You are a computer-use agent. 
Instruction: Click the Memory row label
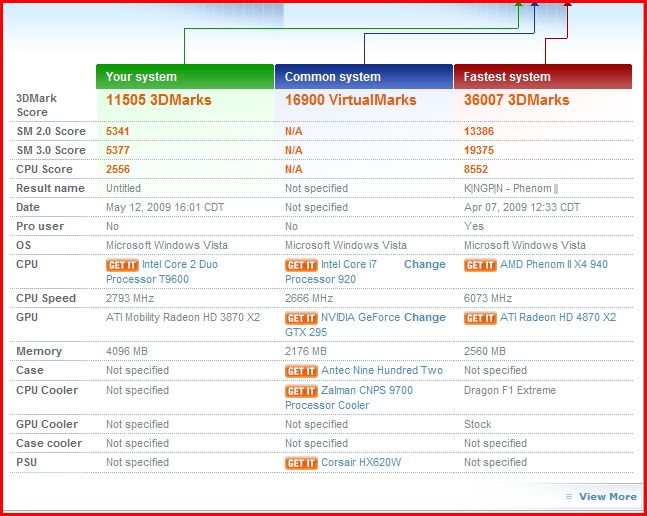pyautogui.click(x=39, y=351)
